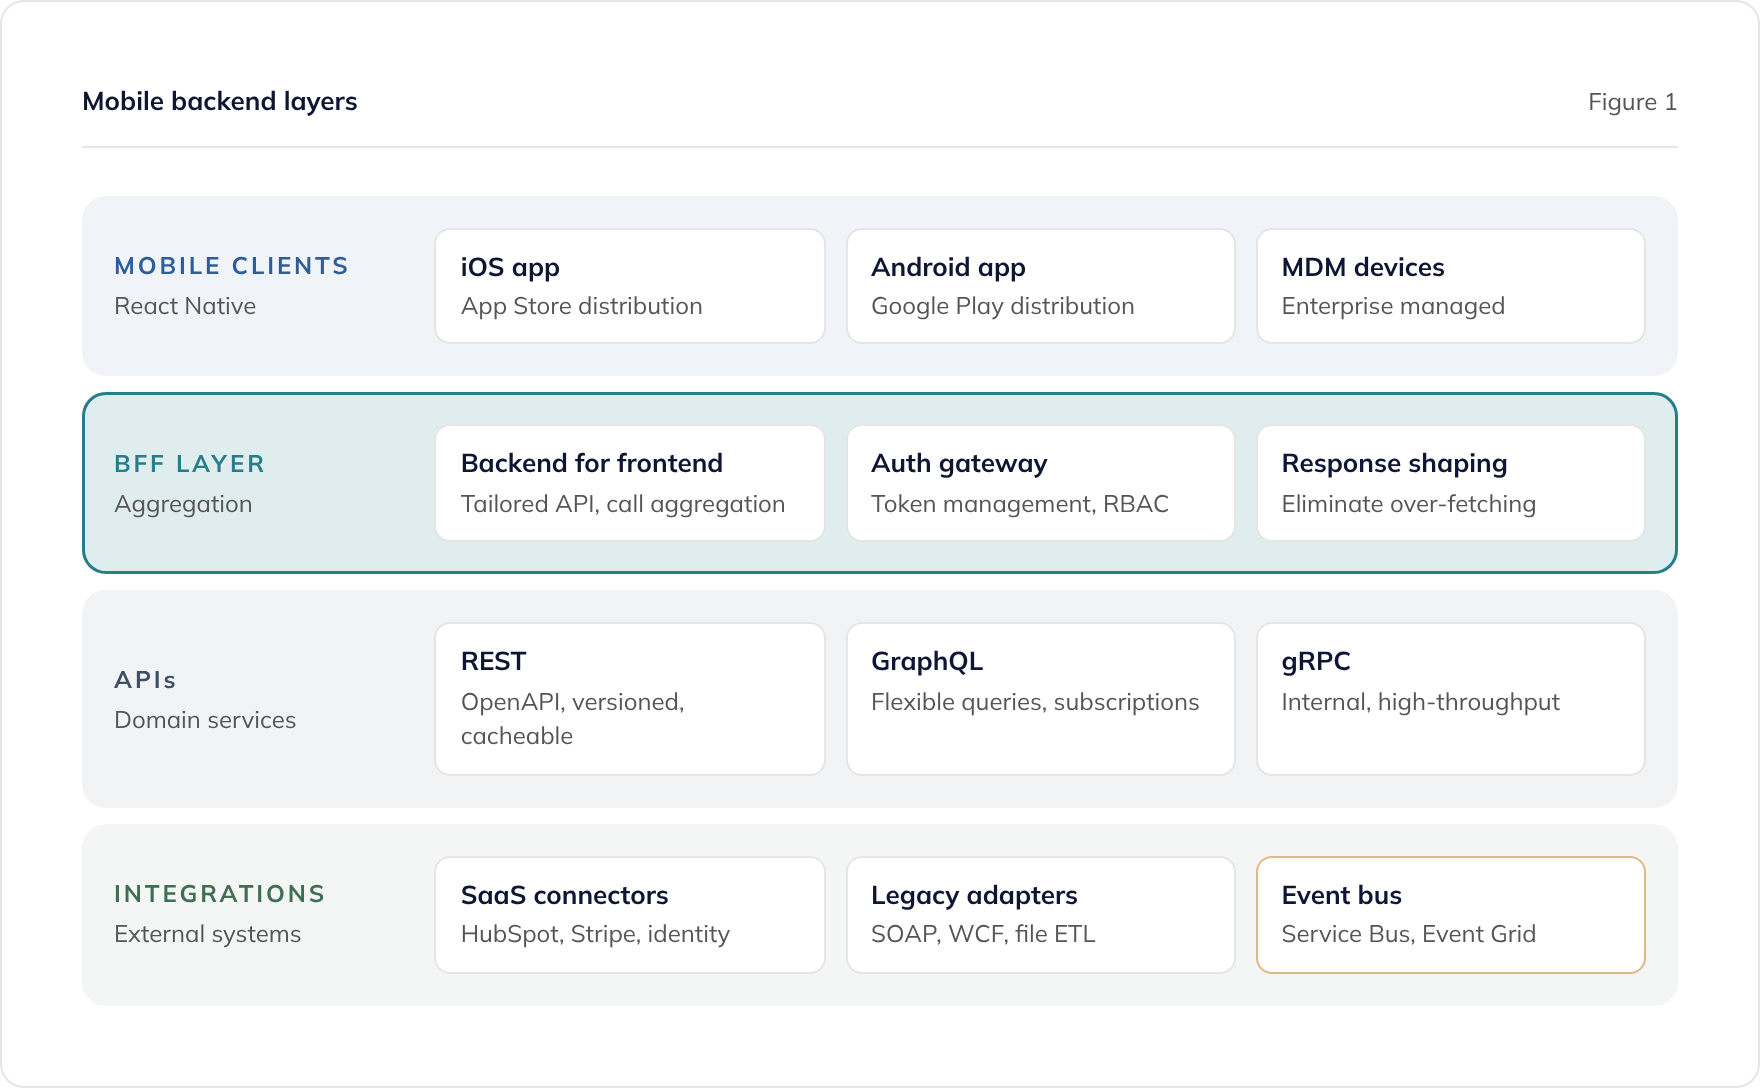Viewport: 1760px width, 1088px height.
Task: Click 'Flexible queries, subscriptions' text
Action: click(x=1035, y=702)
